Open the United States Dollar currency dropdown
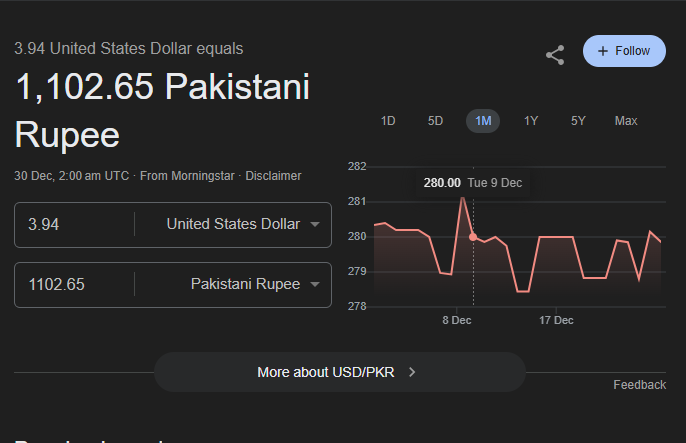The height and width of the screenshot is (443, 686). coord(242,224)
